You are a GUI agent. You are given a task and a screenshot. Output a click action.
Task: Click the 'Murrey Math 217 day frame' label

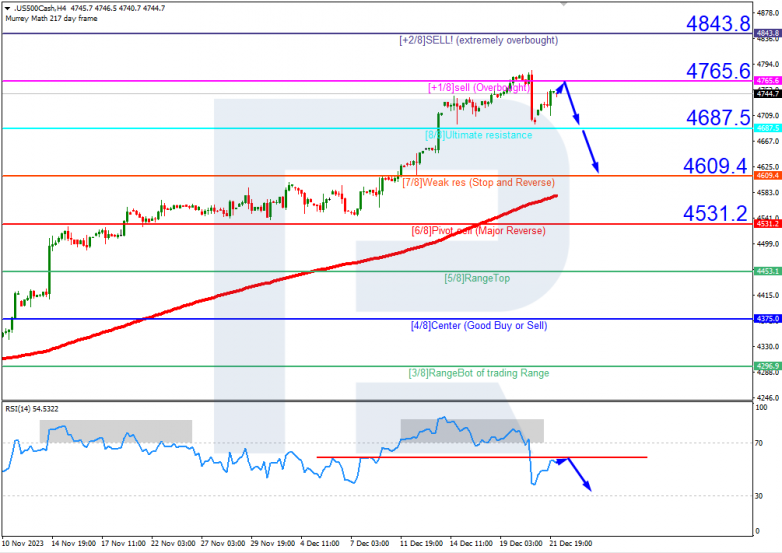pos(51,18)
